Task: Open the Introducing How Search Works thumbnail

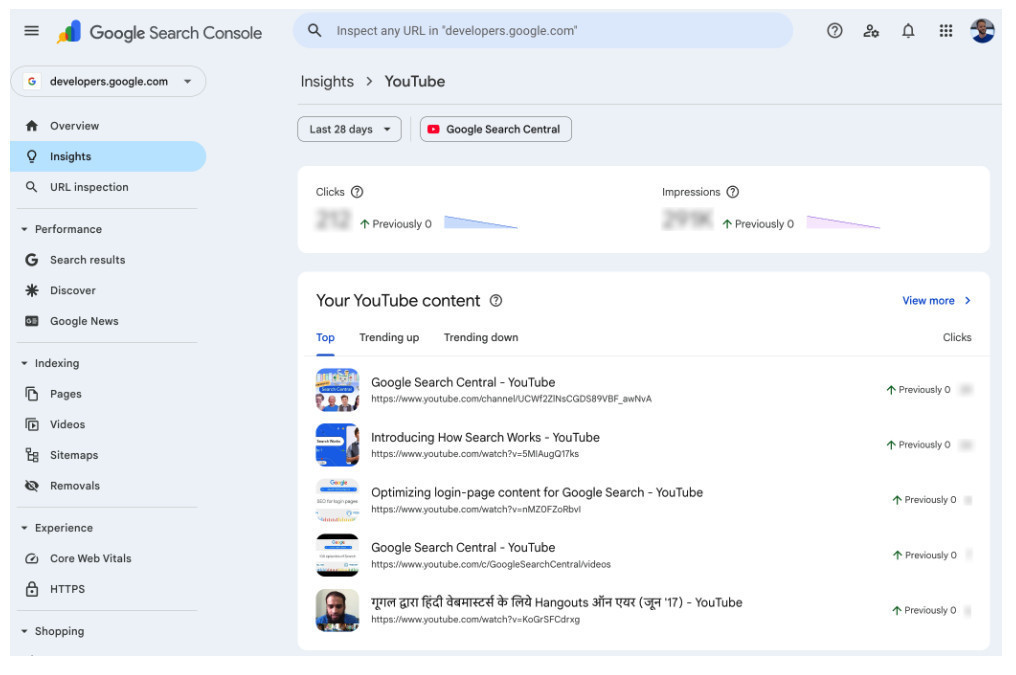Action: pyautogui.click(x=337, y=445)
